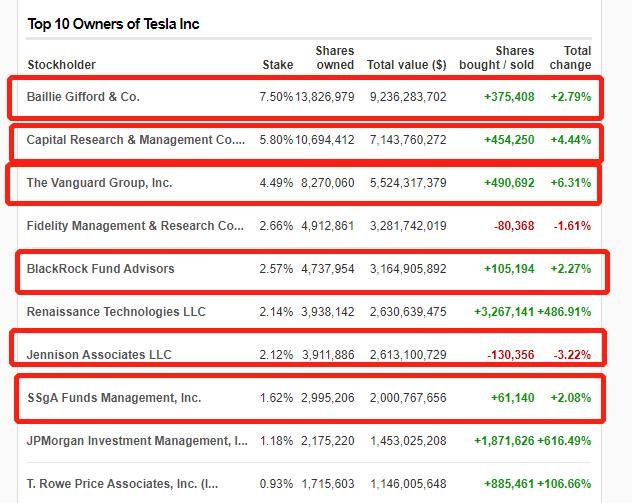
Task: Click Baillie Gifford's 7.50% stake value
Action: point(276,97)
